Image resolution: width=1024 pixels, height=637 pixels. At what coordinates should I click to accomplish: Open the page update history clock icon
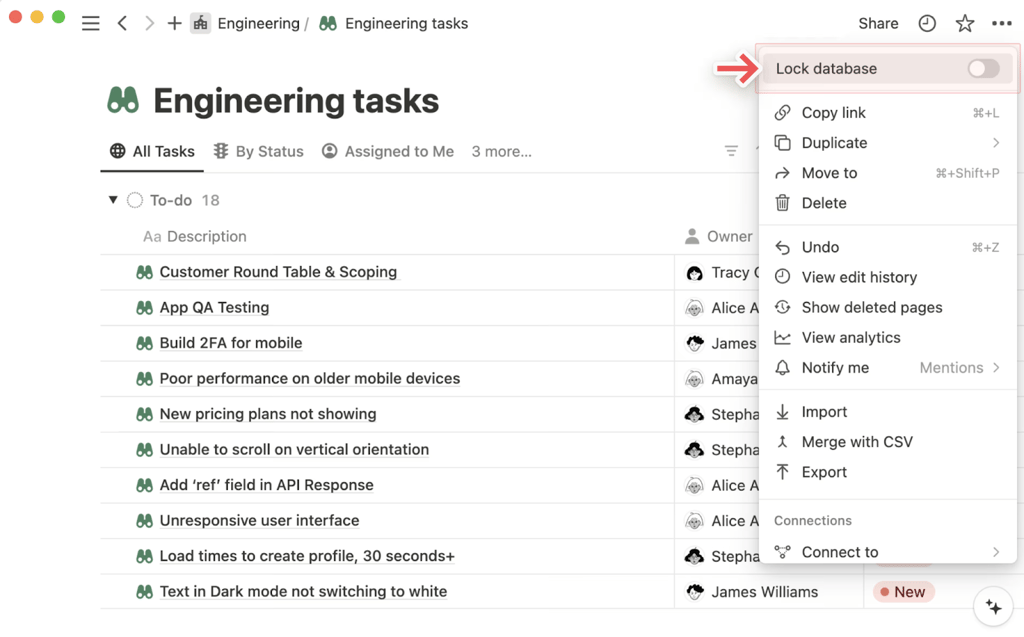click(927, 22)
